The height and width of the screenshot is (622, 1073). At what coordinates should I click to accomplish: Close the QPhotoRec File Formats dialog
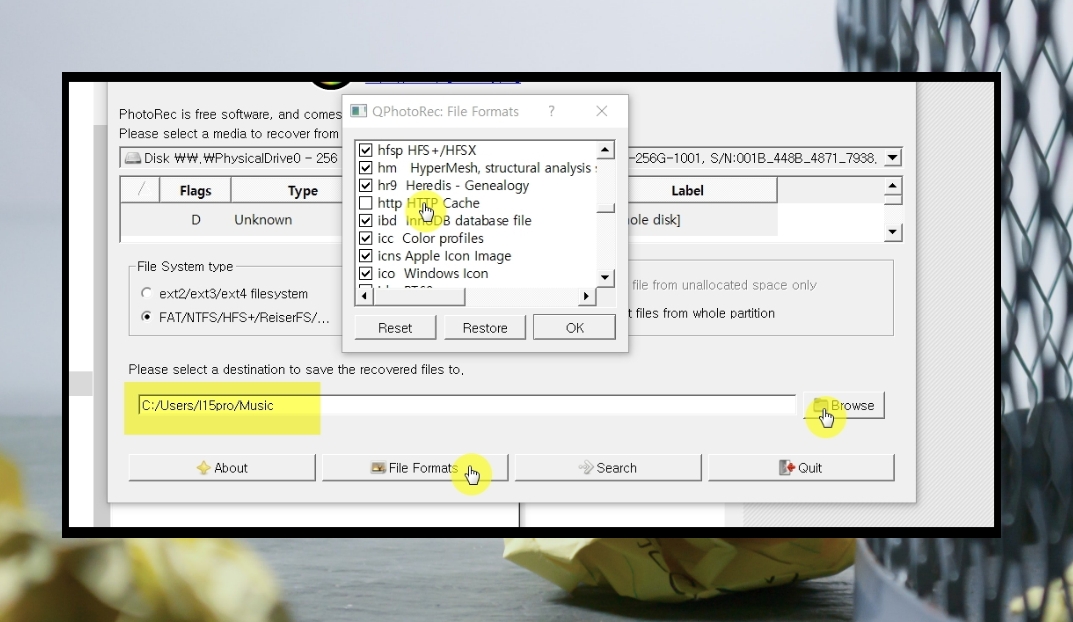click(x=602, y=111)
